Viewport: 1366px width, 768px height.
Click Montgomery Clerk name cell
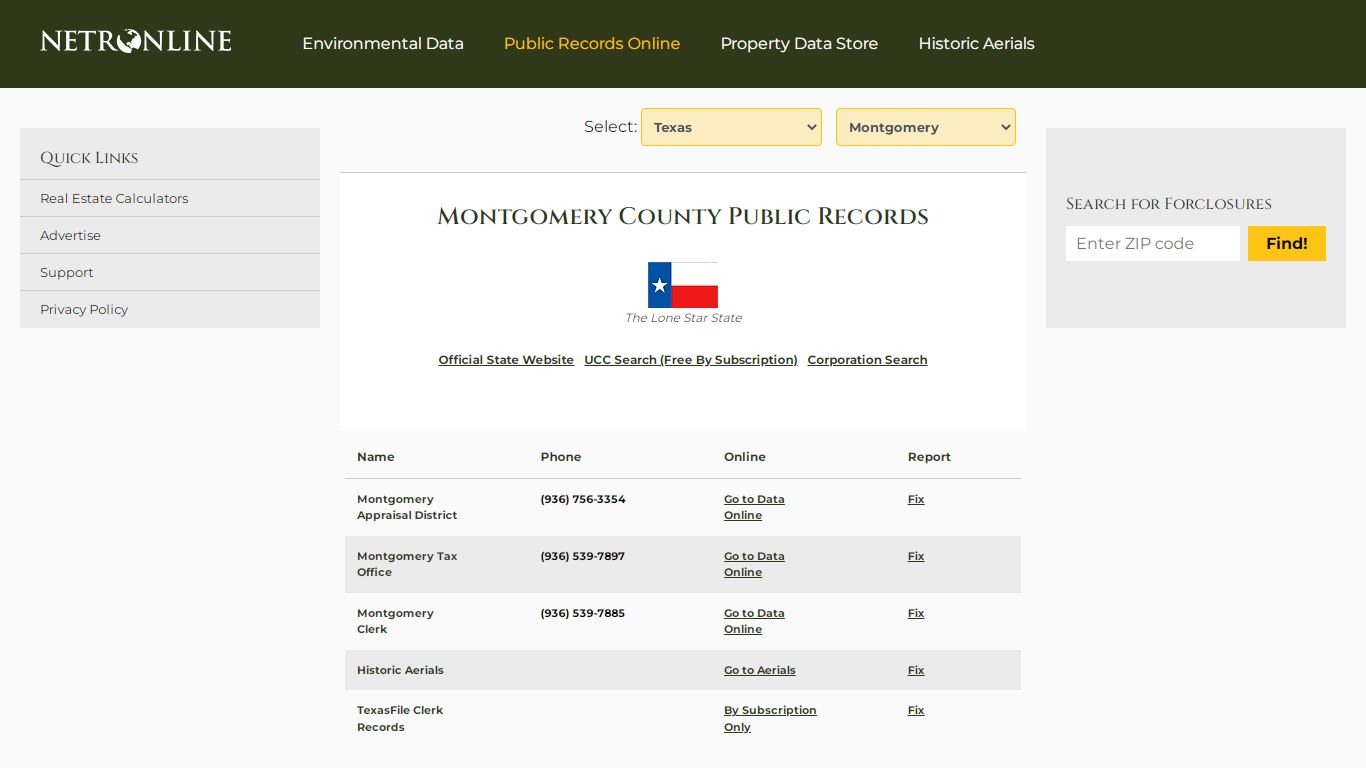pyautogui.click(x=395, y=621)
